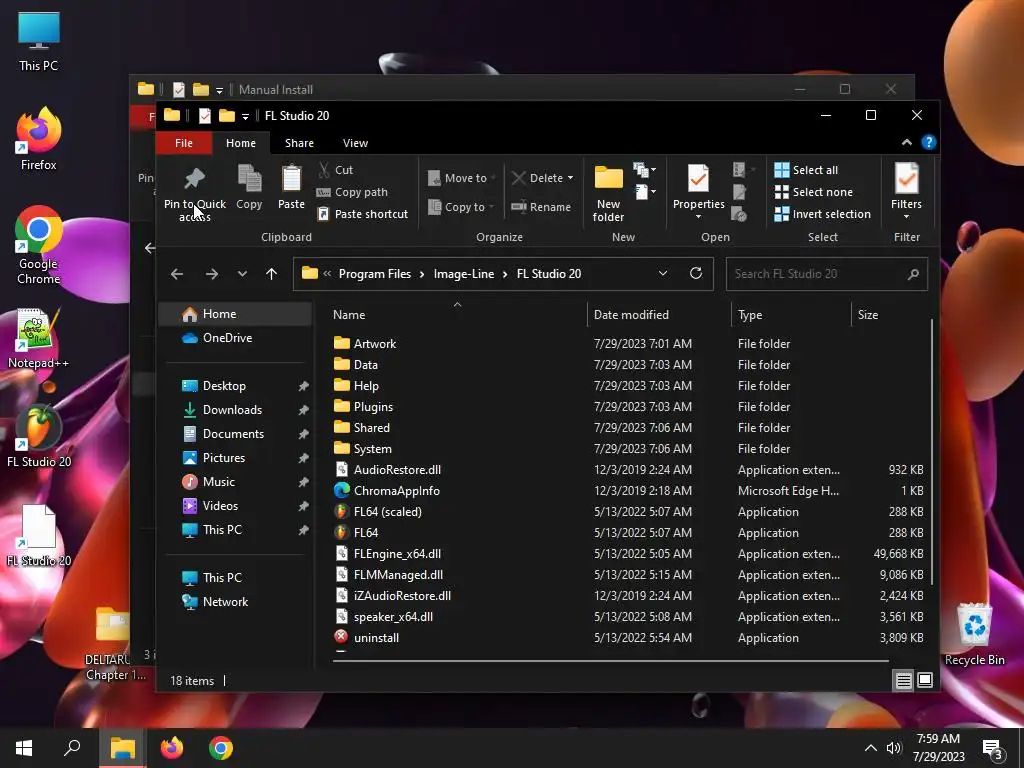Switch to the View ribbon tab
The image size is (1024, 768).
[x=355, y=143]
